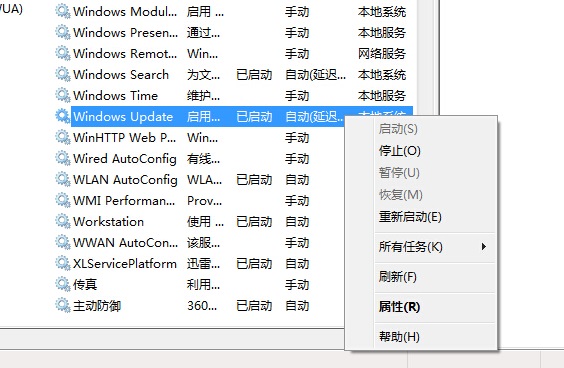The width and height of the screenshot is (564, 368).
Task: Open 属性(R) from context menu
Action: [399, 306]
